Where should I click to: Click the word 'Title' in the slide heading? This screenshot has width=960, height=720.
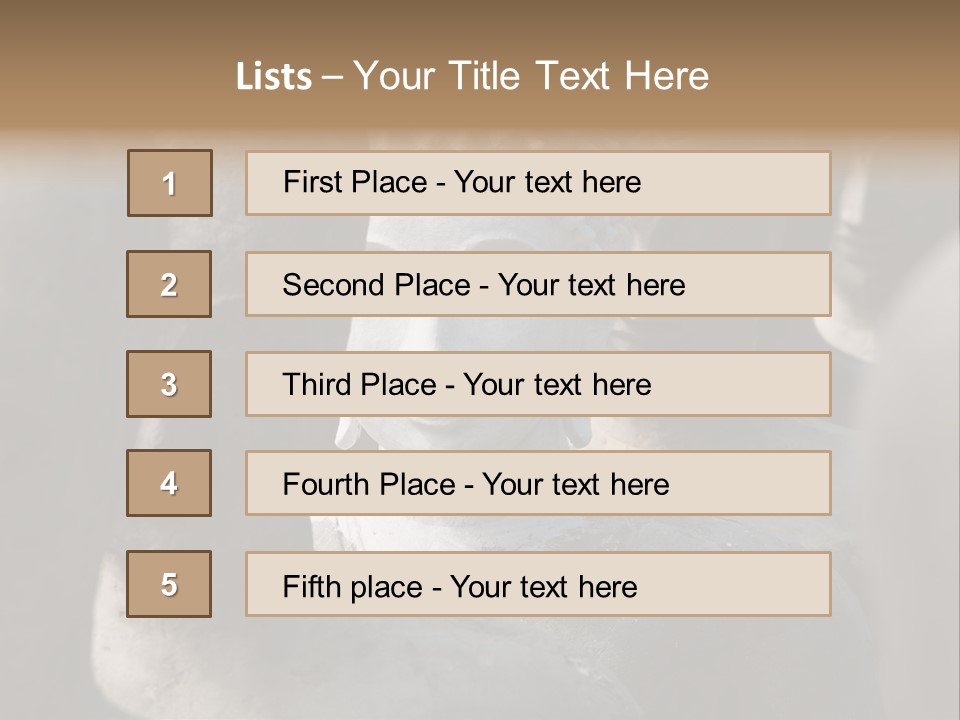tap(486, 76)
